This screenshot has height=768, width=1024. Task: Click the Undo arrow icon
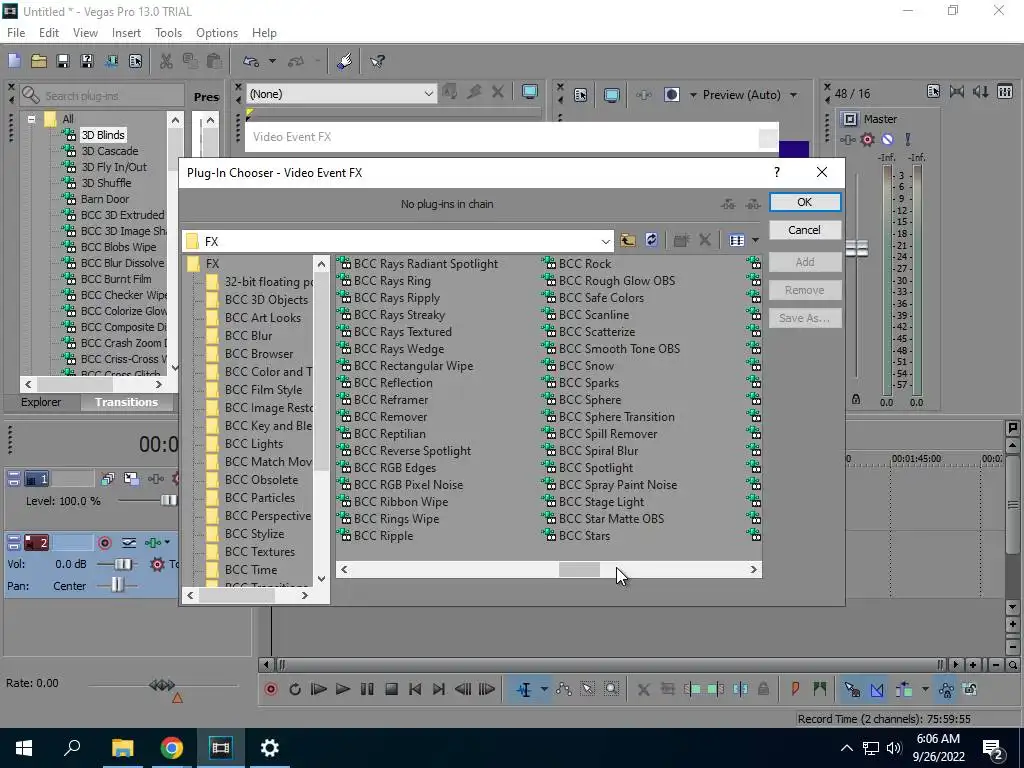tap(251, 61)
